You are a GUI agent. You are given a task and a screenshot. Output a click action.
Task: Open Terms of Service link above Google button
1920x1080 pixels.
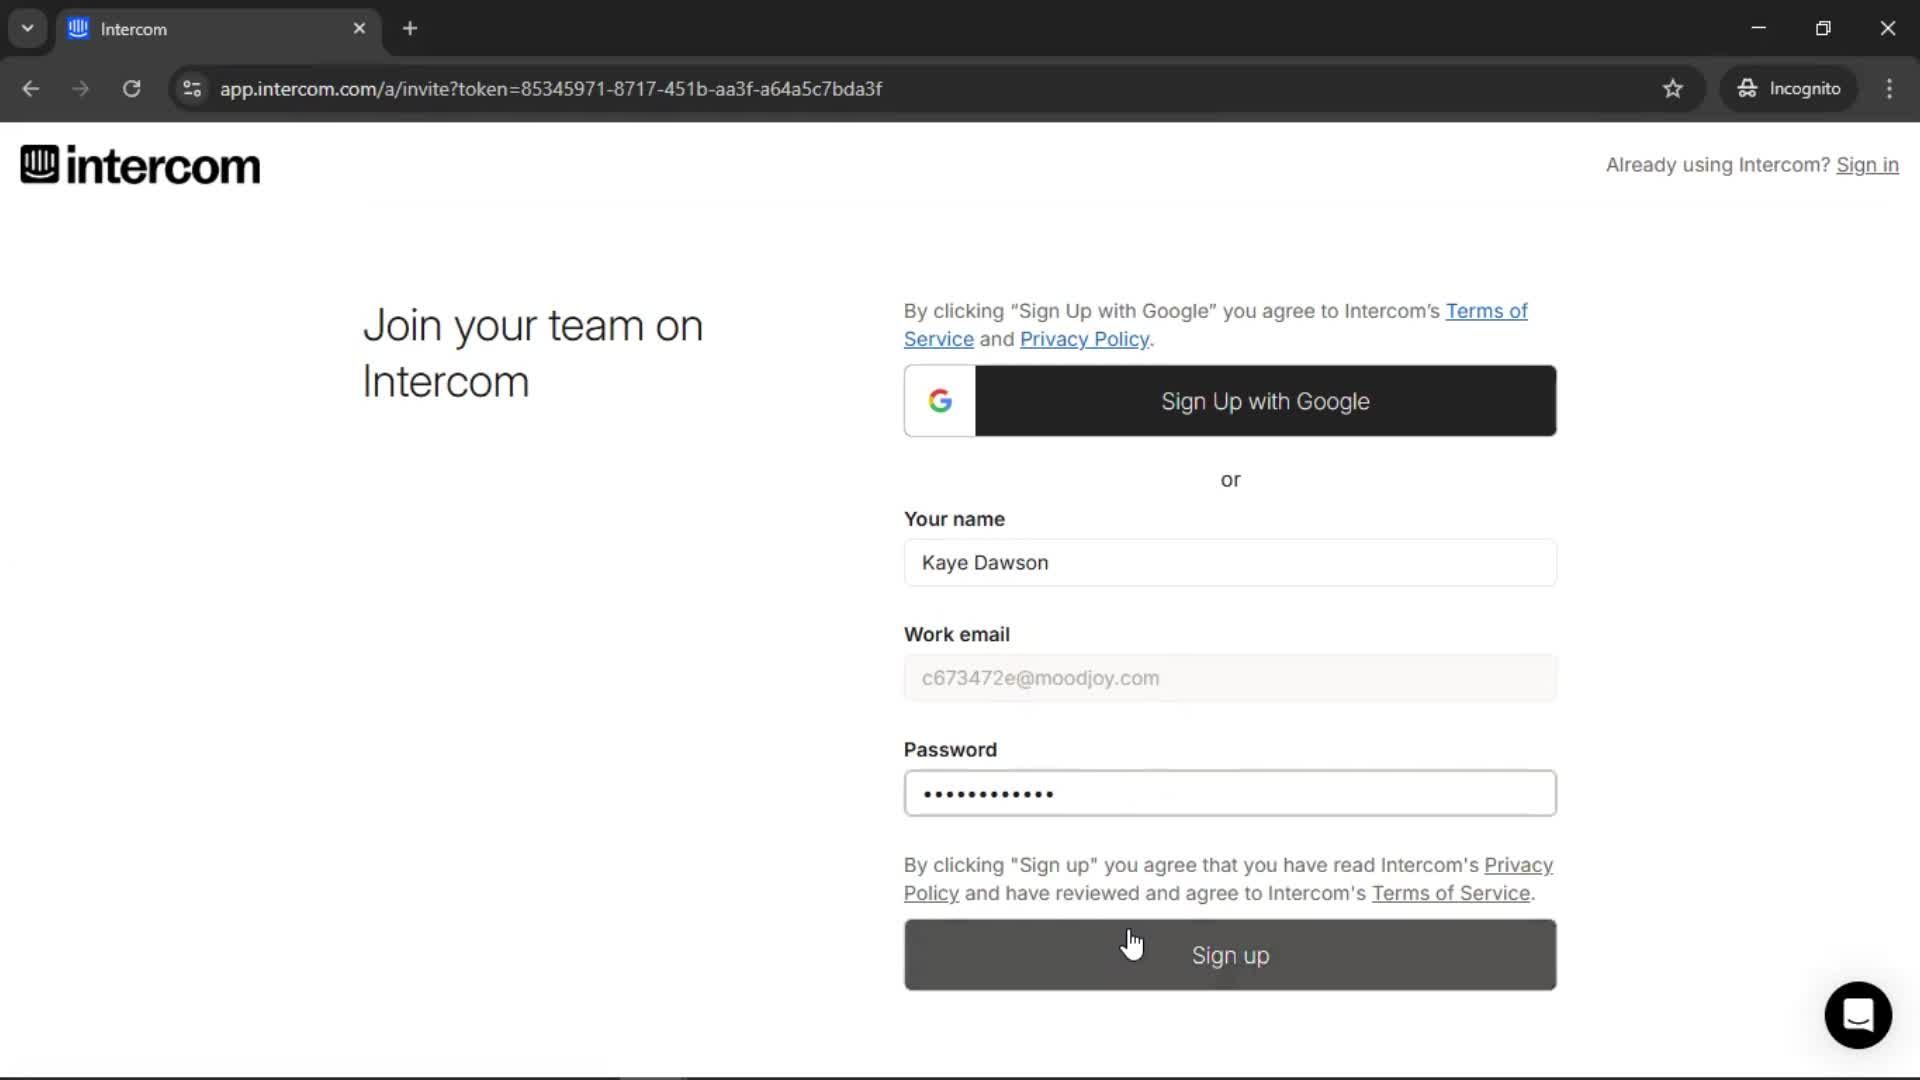tap(1486, 311)
